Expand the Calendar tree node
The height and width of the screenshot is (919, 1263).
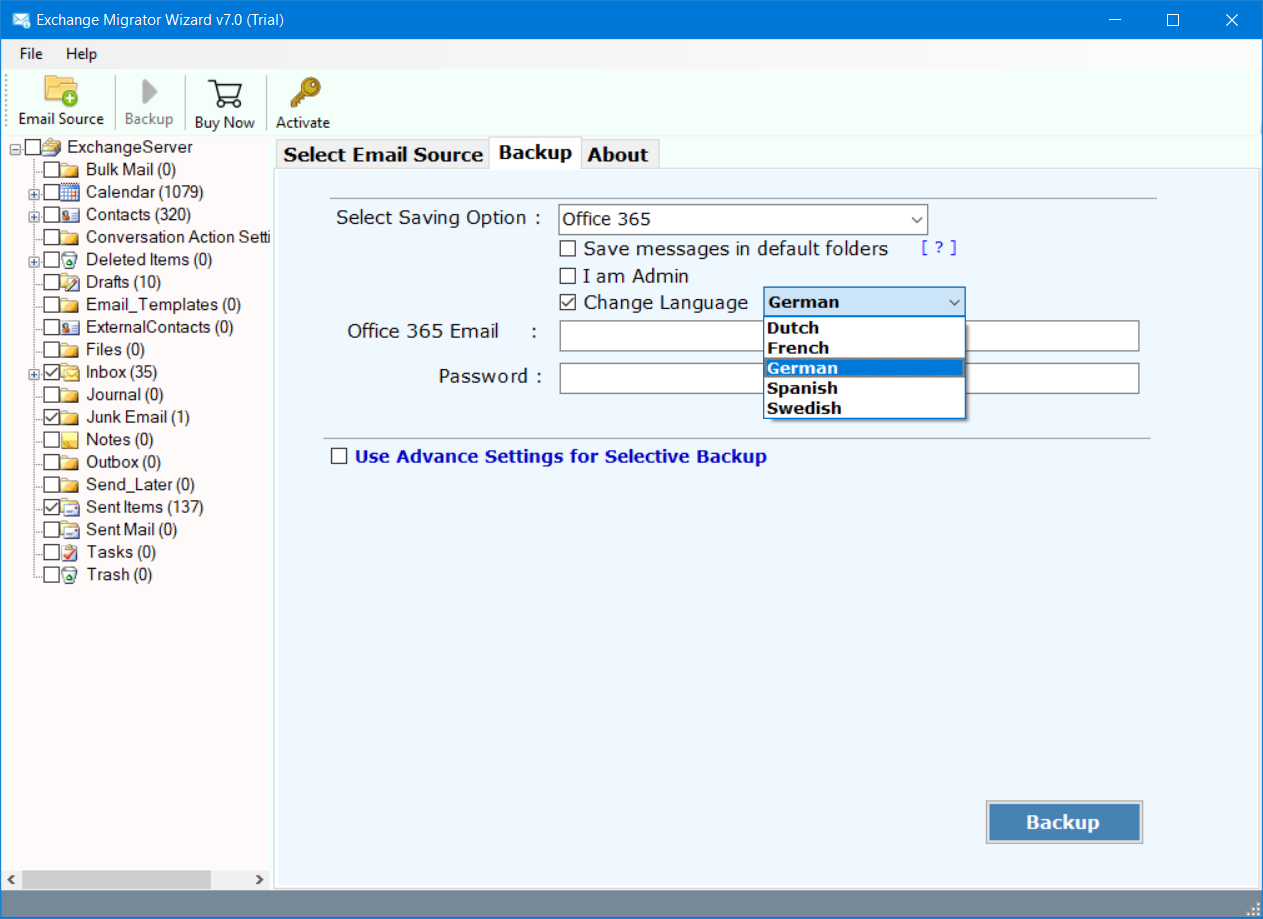pyautogui.click(x=34, y=193)
